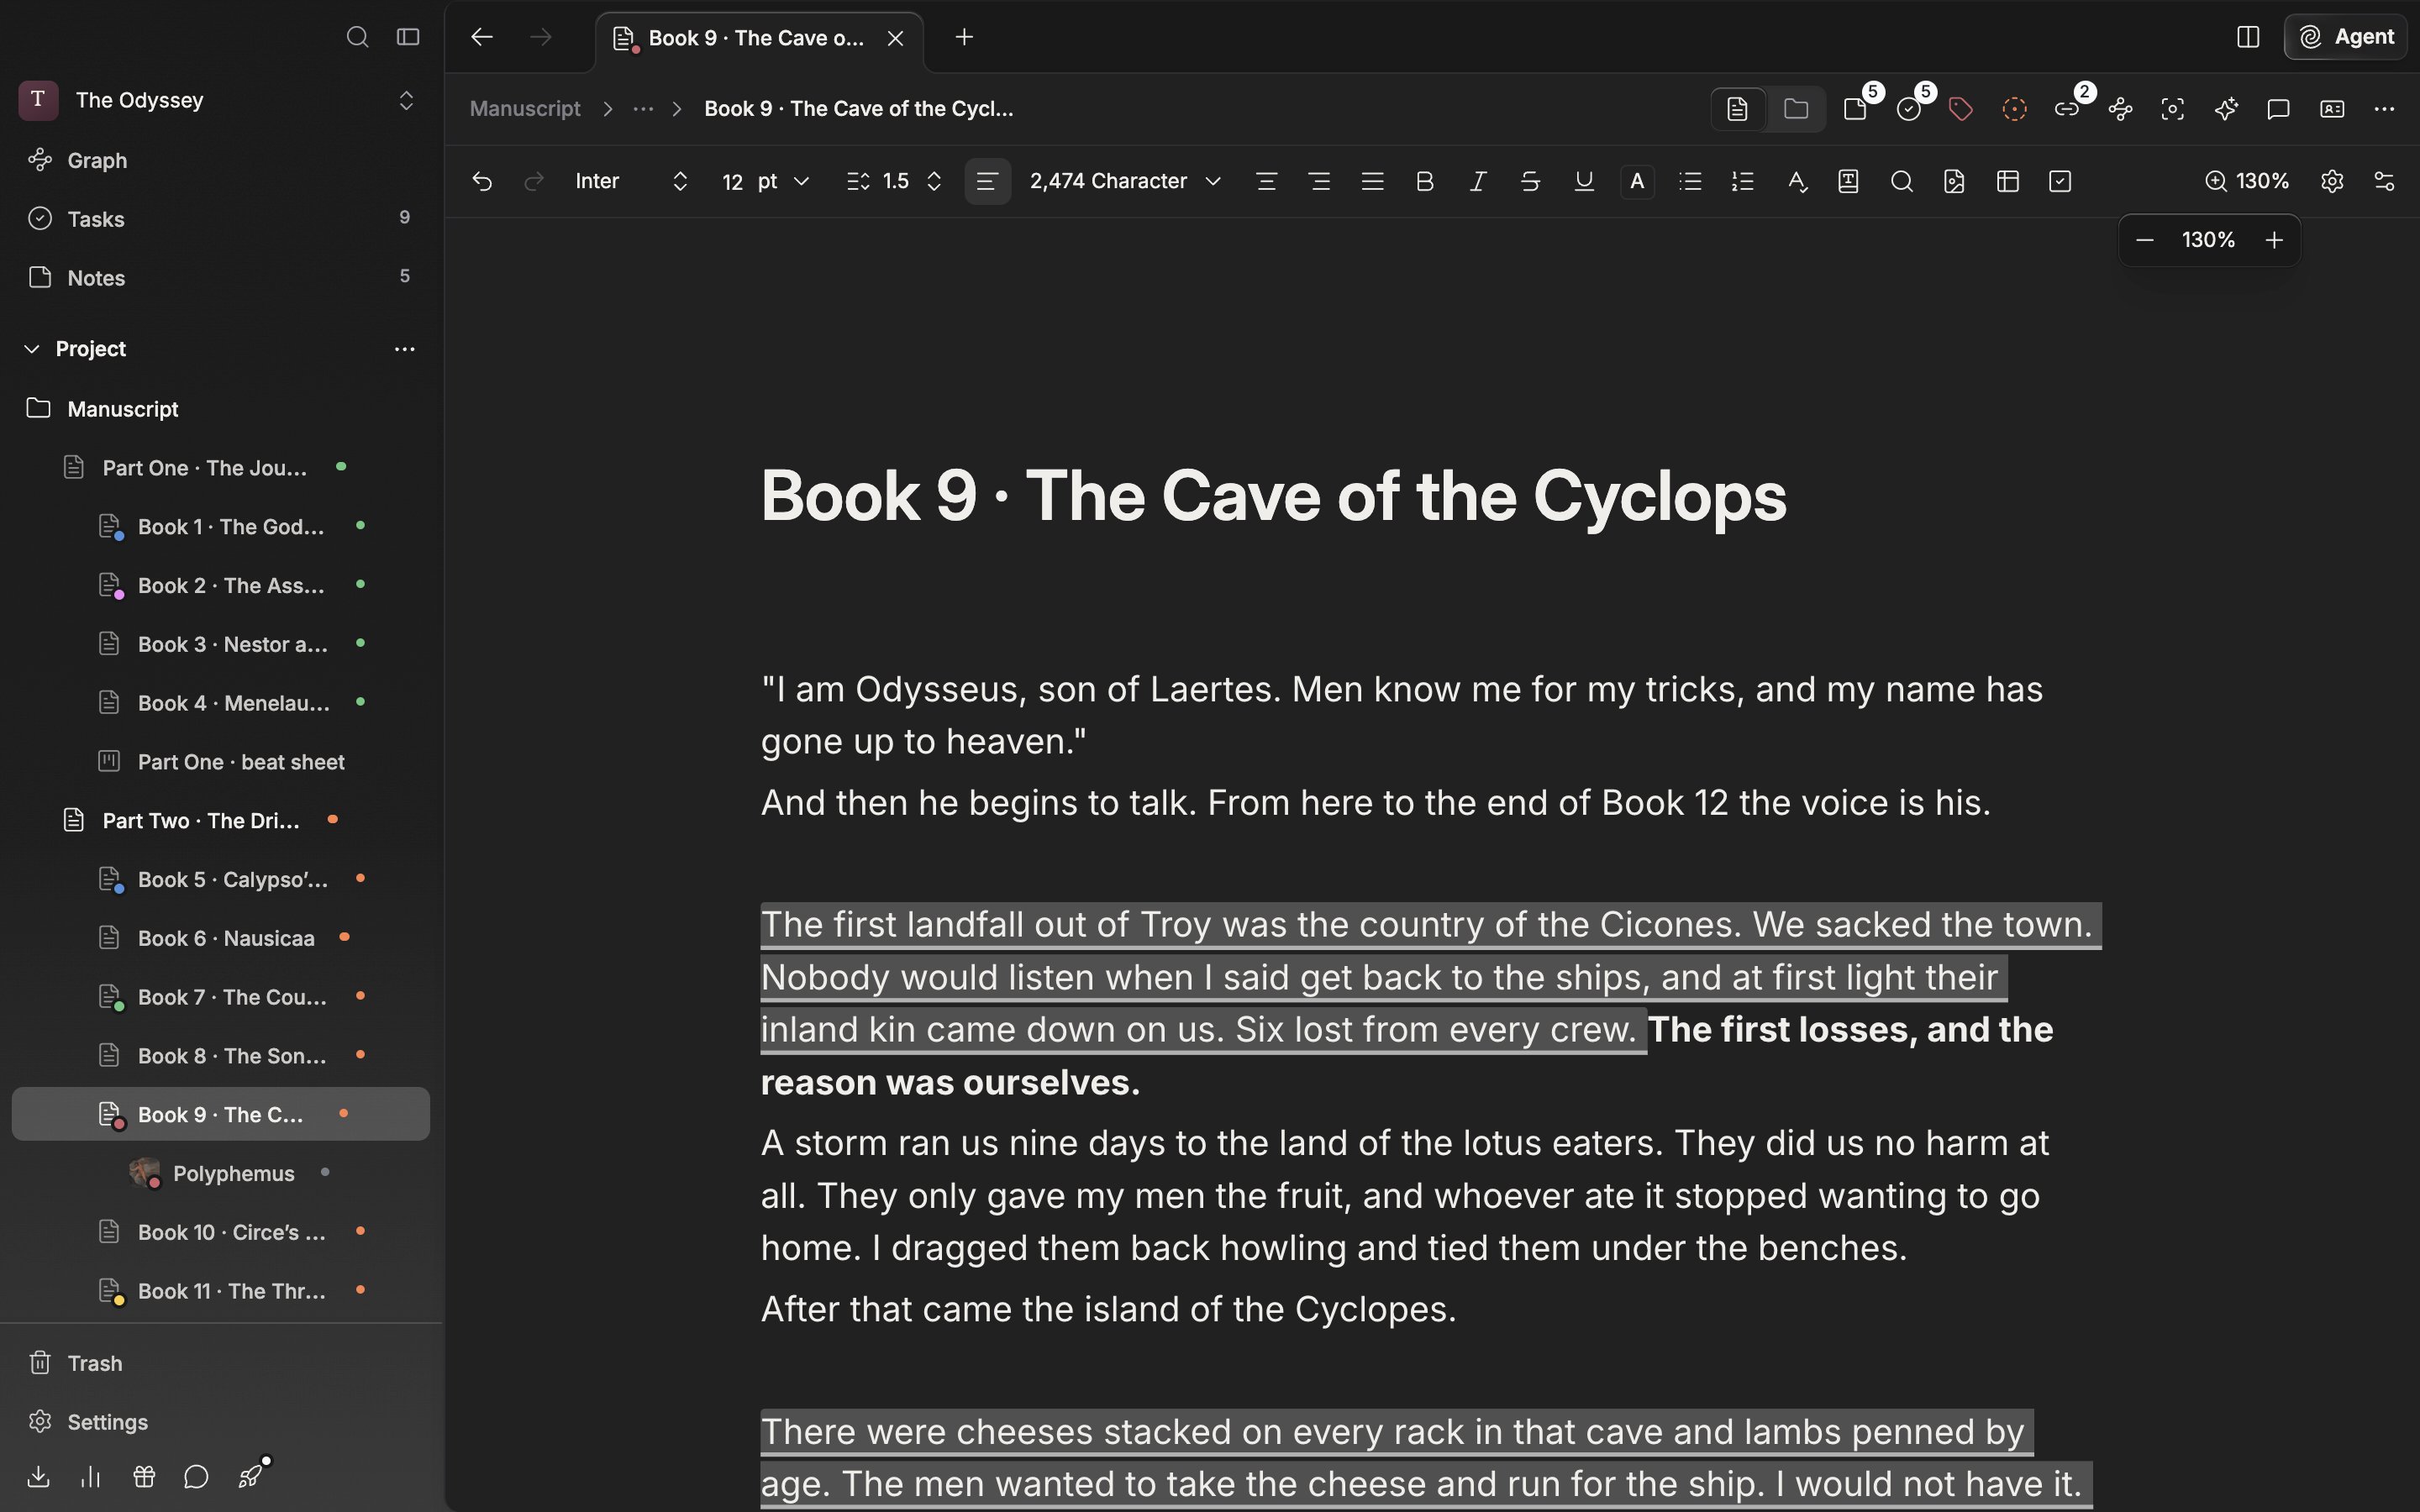The image size is (2420, 1512).
Task: Open the Agent panel
Action: (x=2345, y=37)
